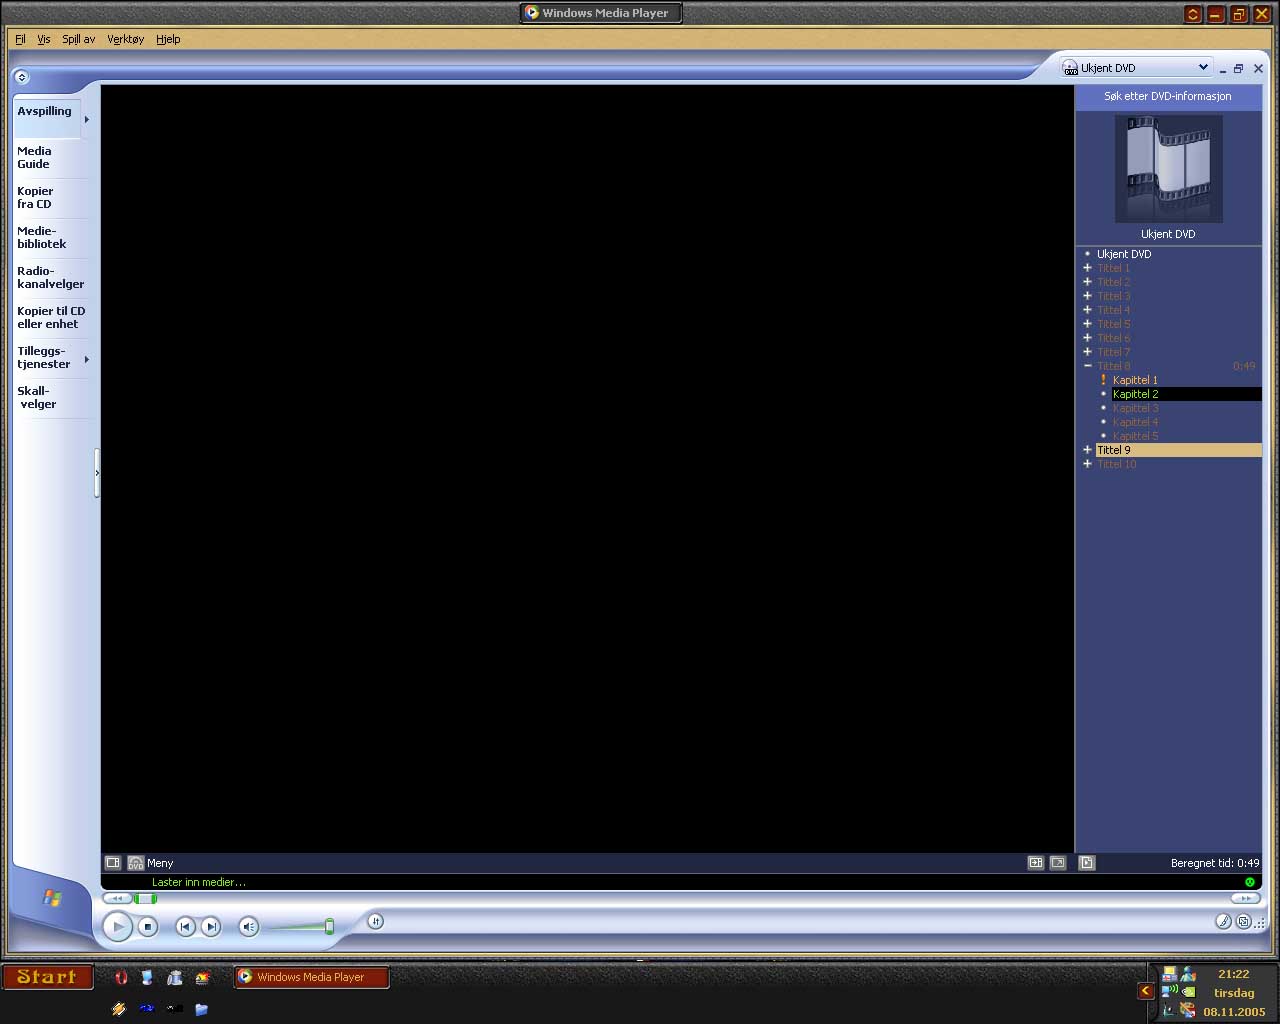Click the green seek bar handle

pyautogui.click(x=145, y=898)
